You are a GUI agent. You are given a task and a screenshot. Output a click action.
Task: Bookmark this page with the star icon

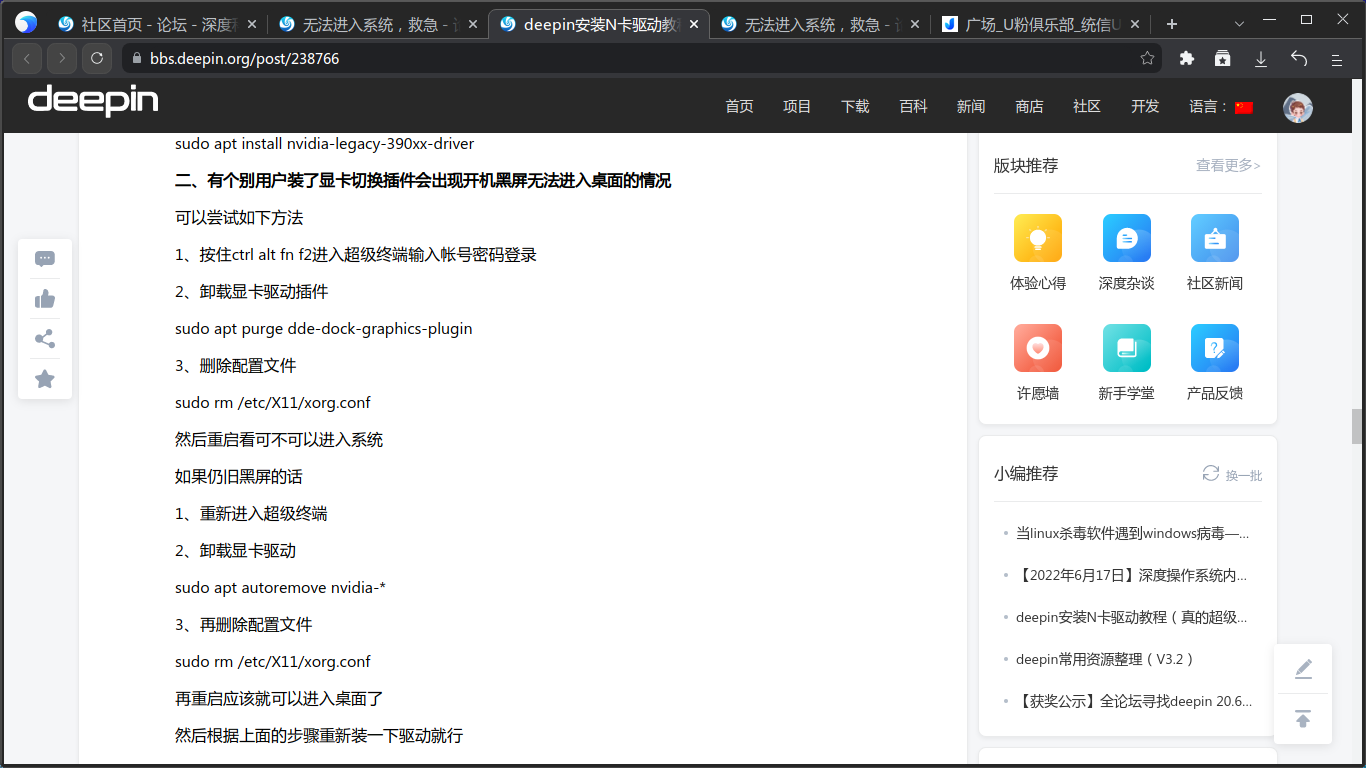(1147, 59)
